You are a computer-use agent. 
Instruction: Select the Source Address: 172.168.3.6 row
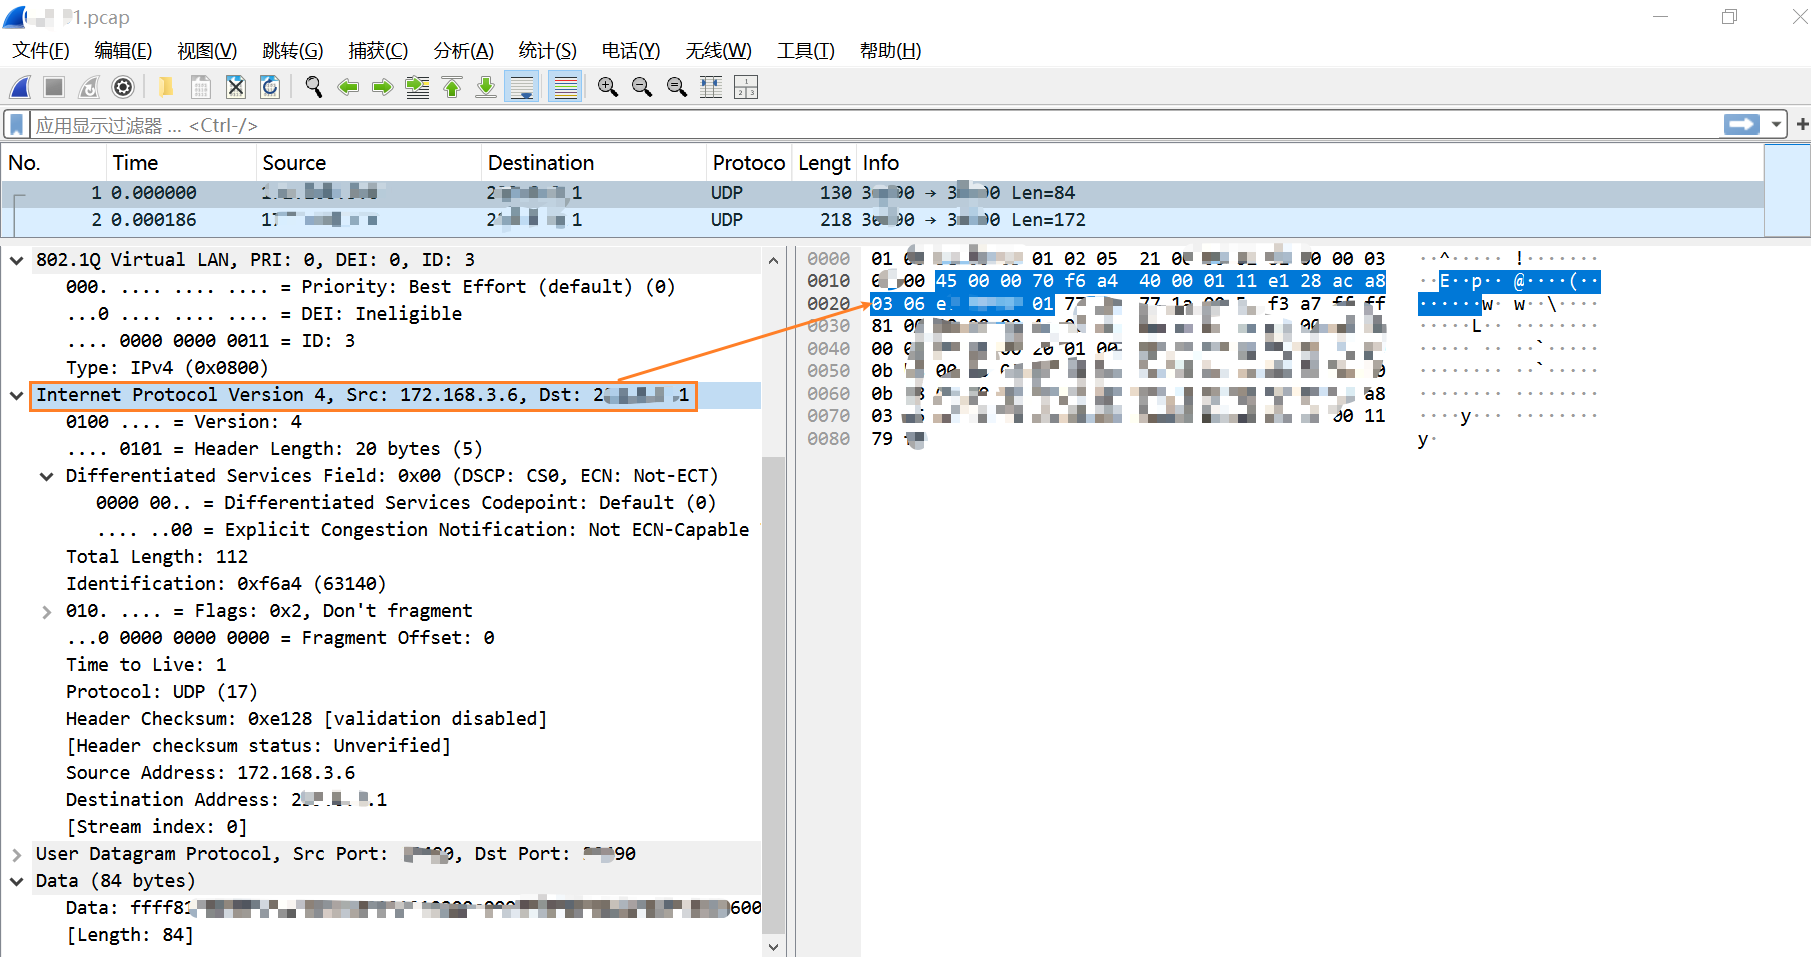click(381, 773)
